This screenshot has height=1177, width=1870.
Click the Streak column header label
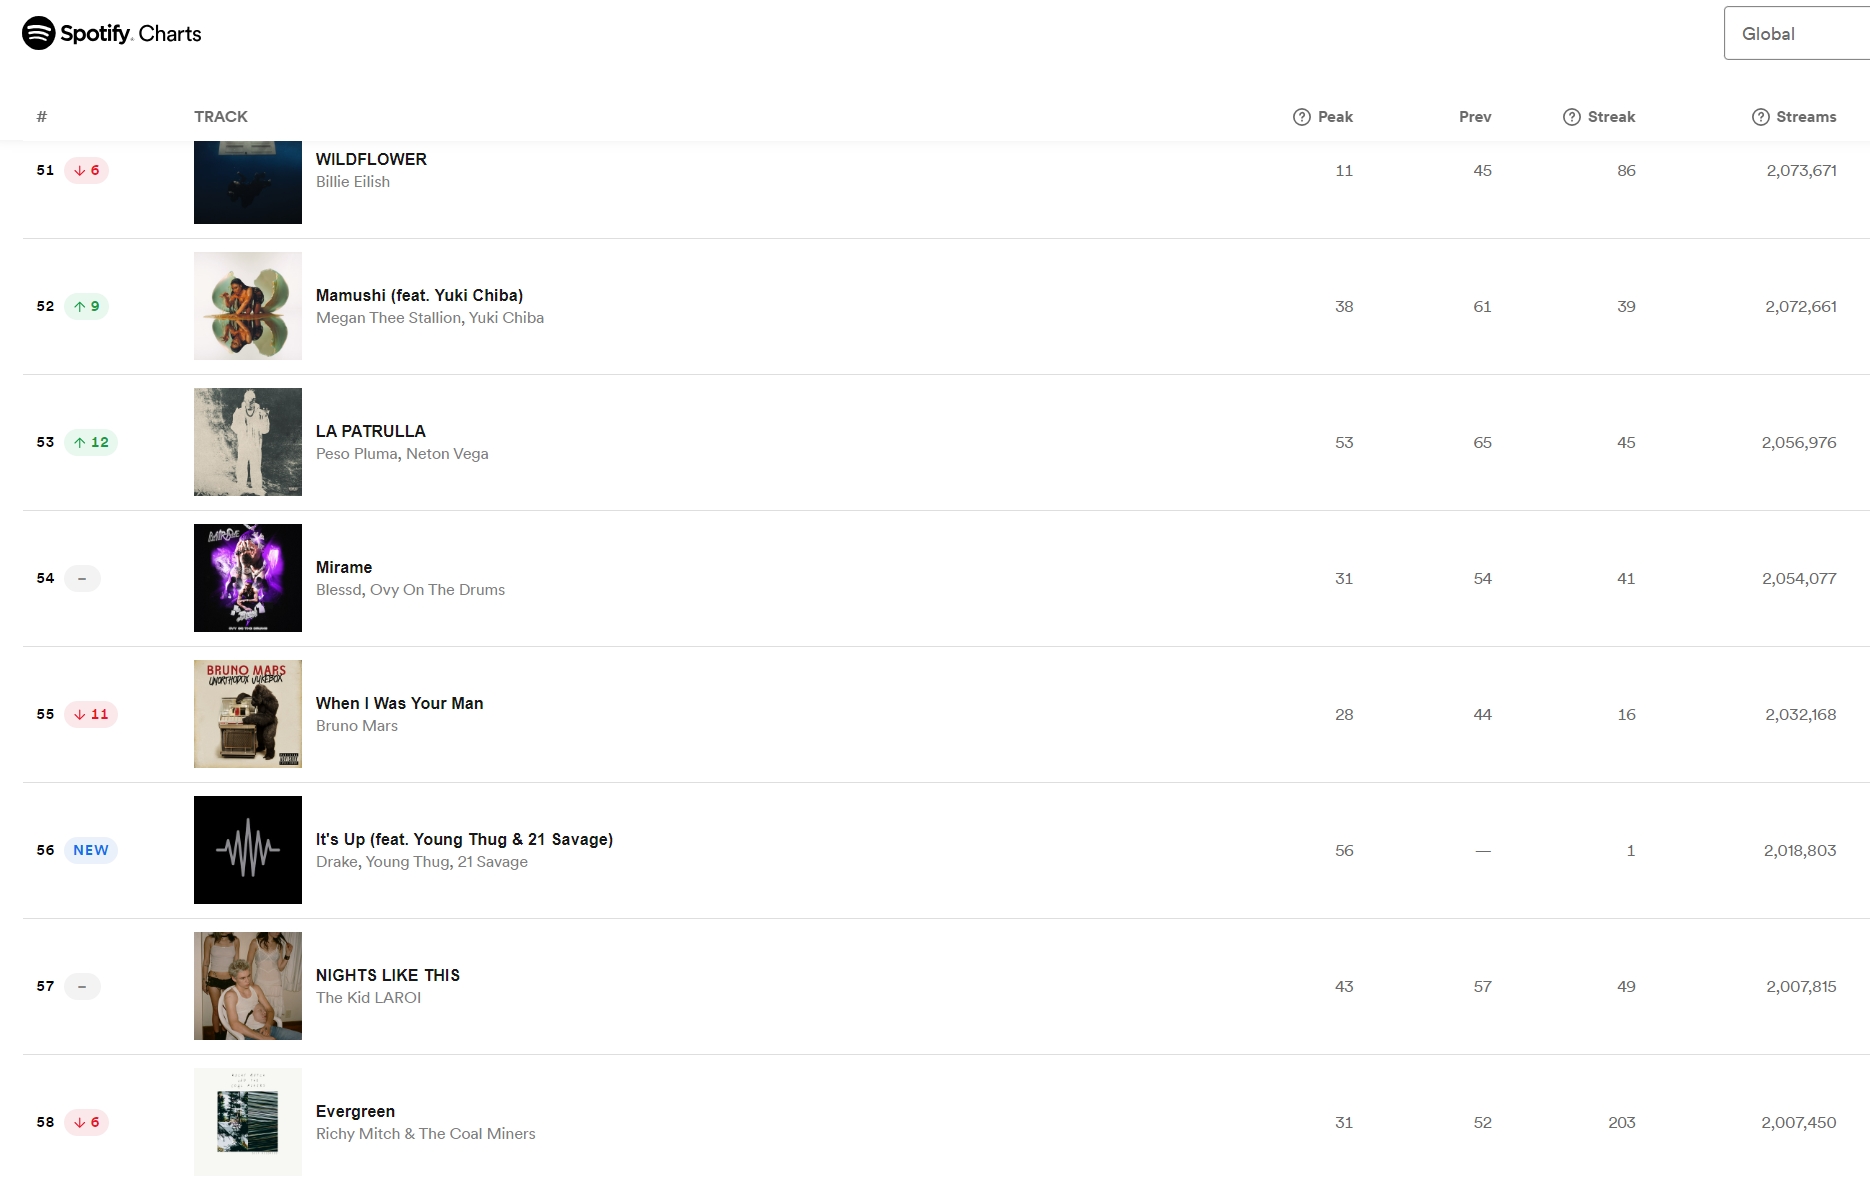pos(1611,117)
